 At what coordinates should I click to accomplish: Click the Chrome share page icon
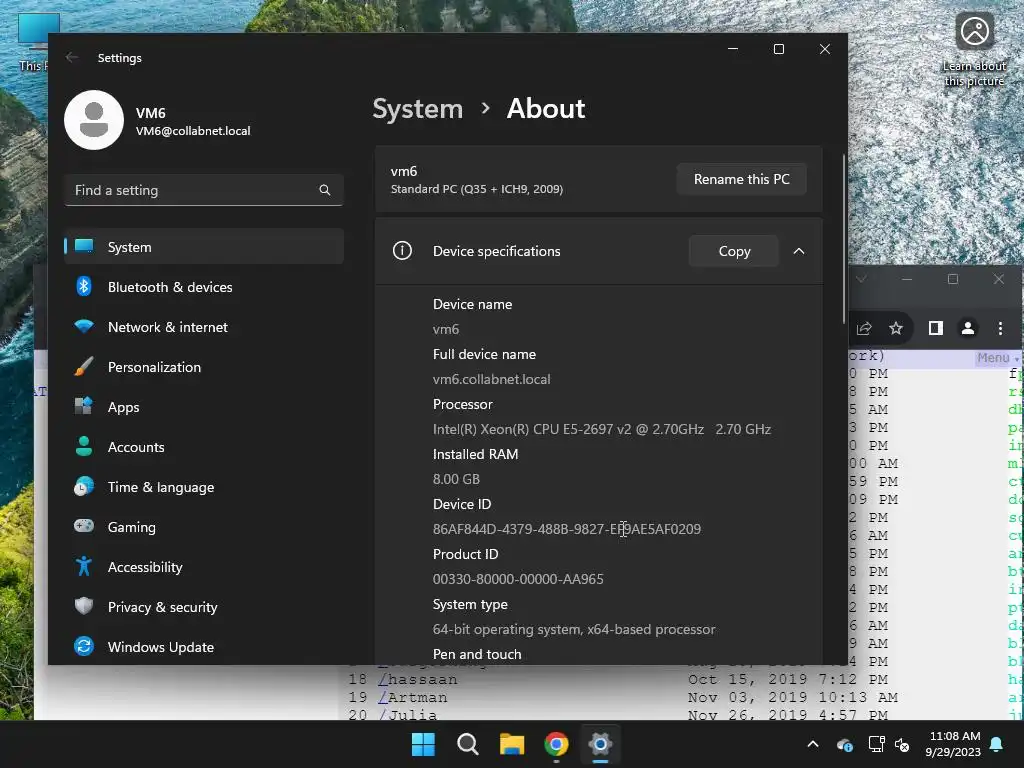864,328
